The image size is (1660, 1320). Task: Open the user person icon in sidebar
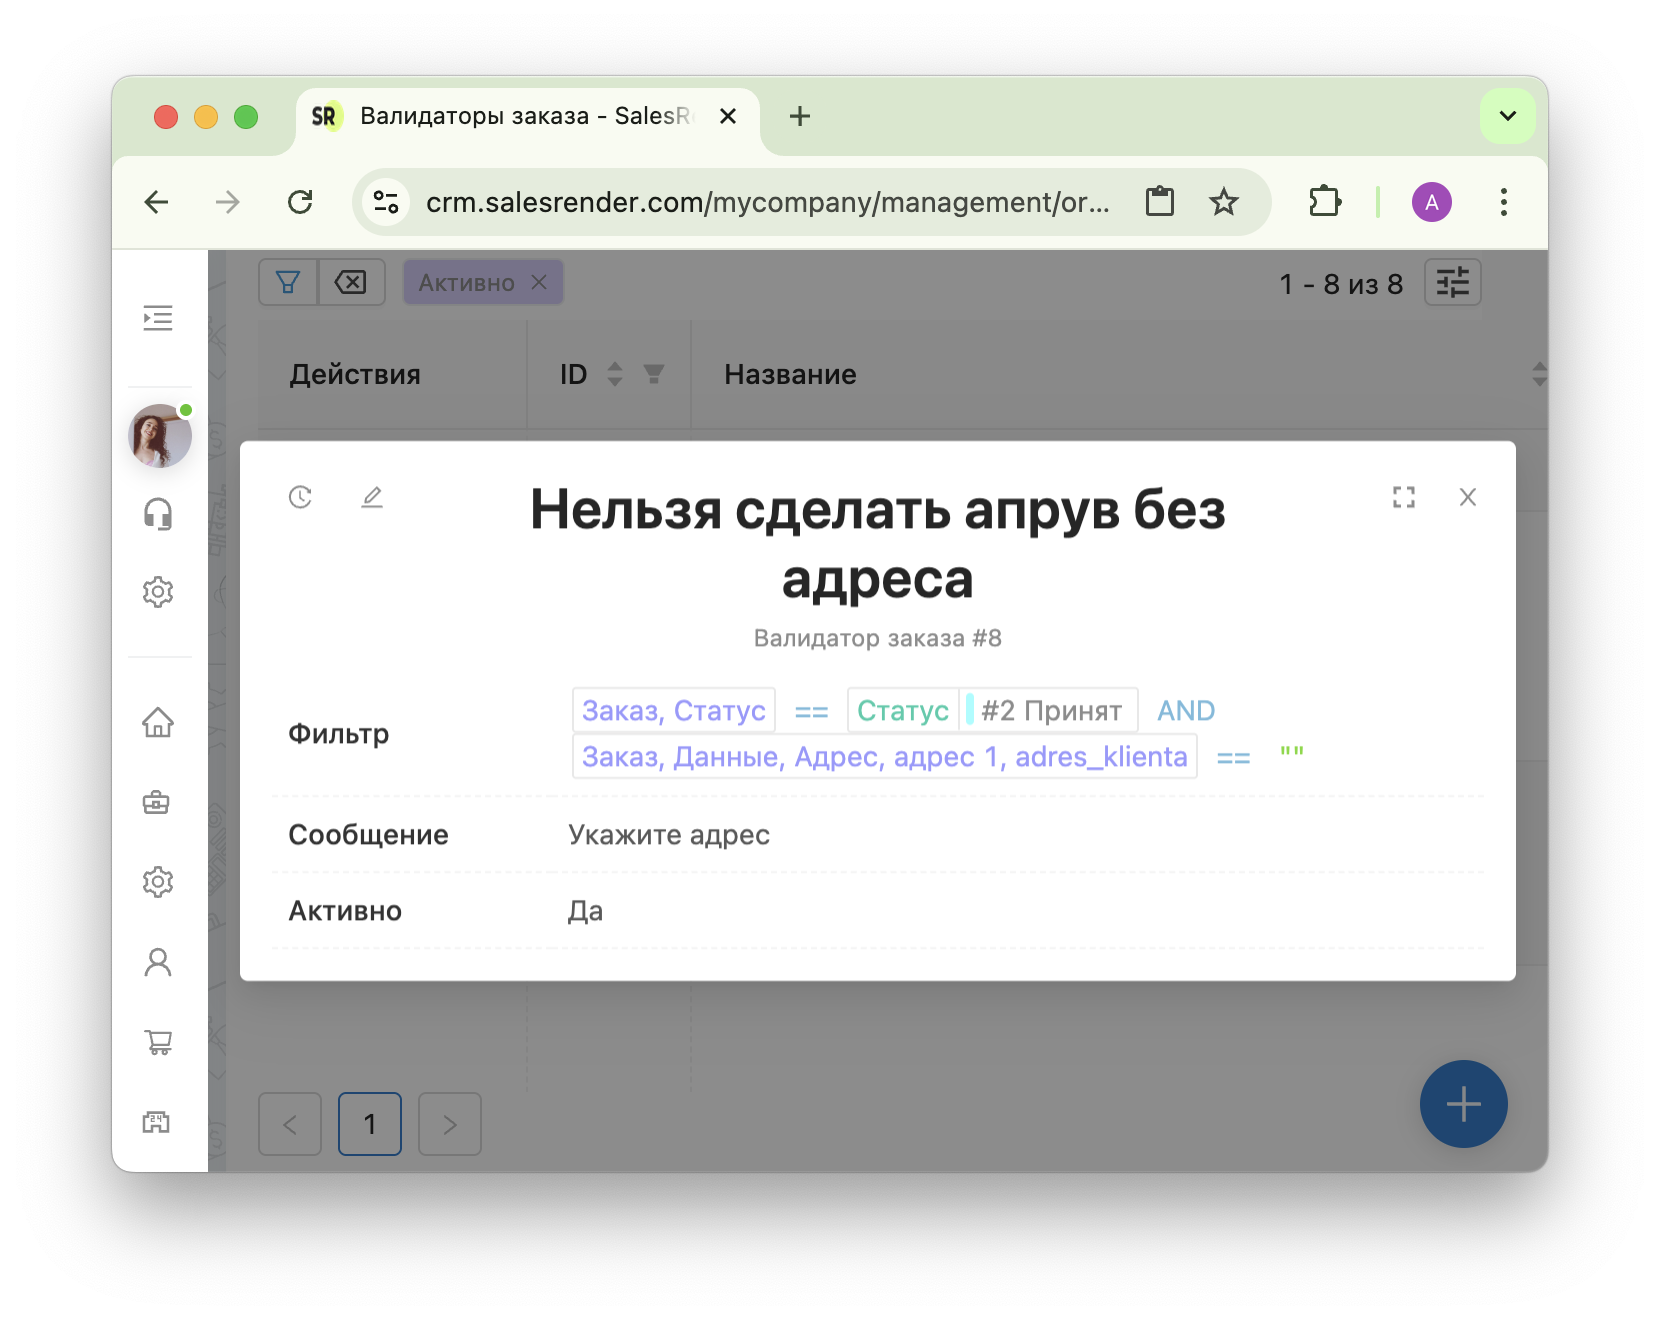(x=158, y=962)
